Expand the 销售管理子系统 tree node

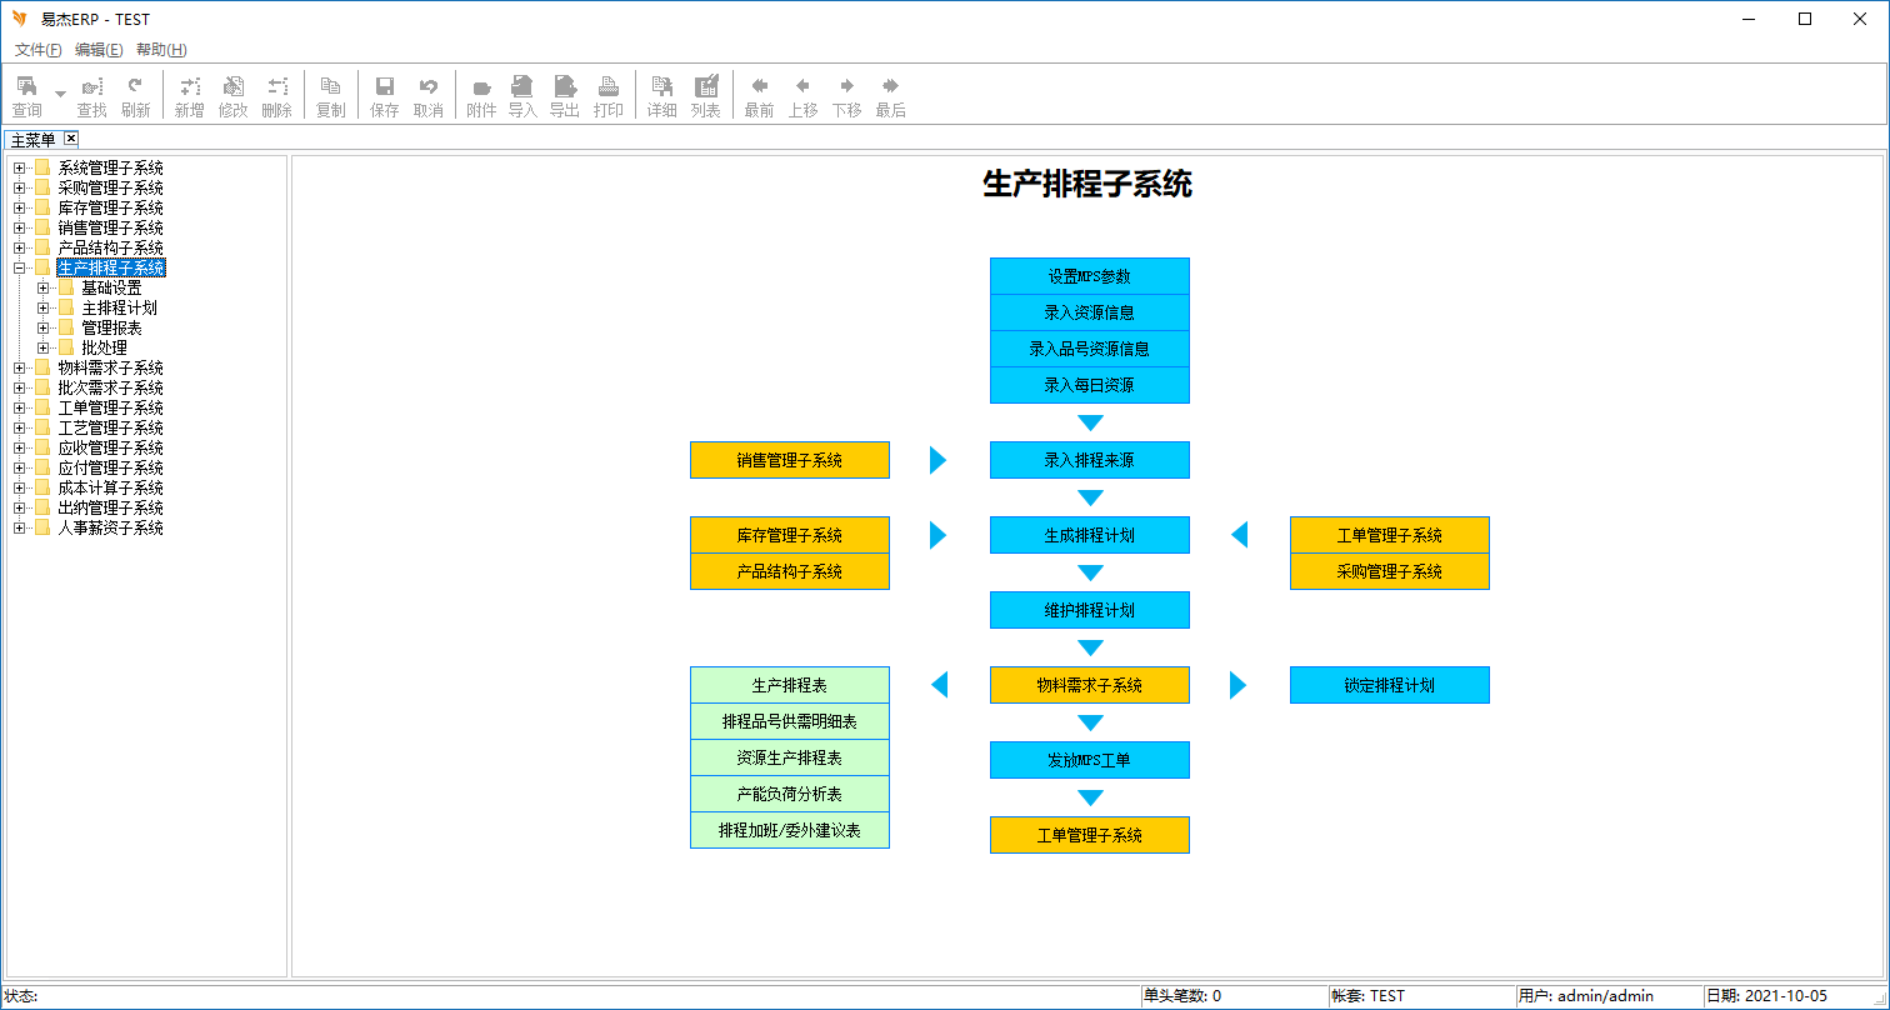tap(19, 228)
